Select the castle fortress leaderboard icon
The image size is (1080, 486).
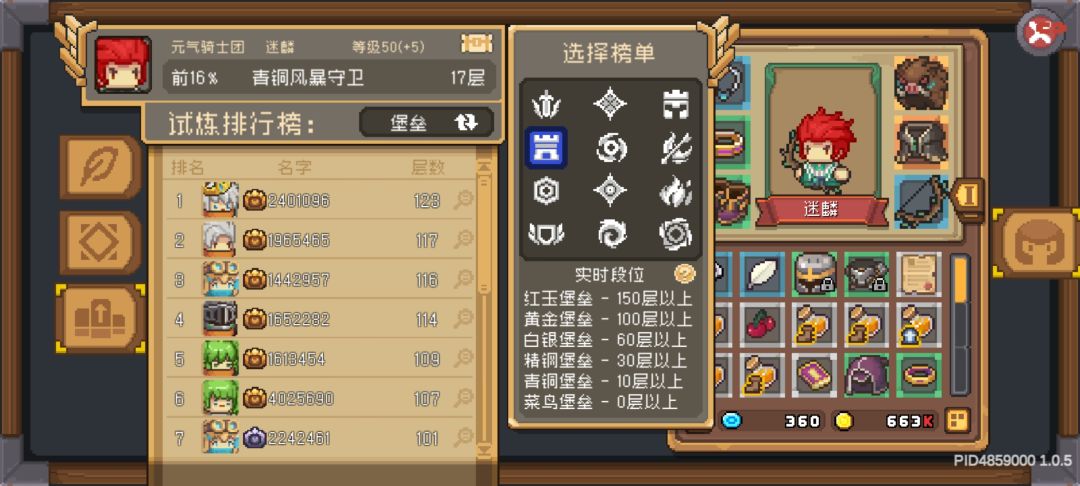click(546, 147)
